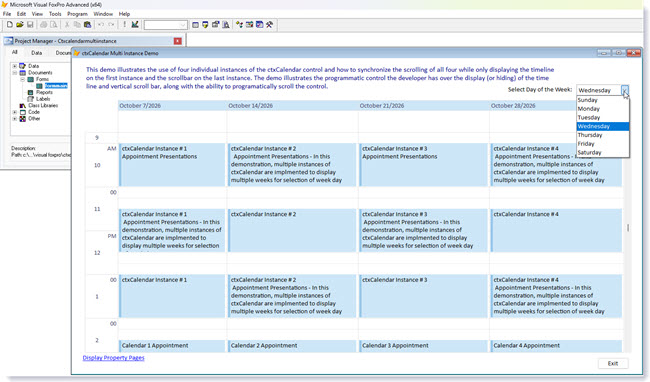Choose Saturday from the weekday list
The height and width of the screenshot is (382, 650).
[603, 152]
